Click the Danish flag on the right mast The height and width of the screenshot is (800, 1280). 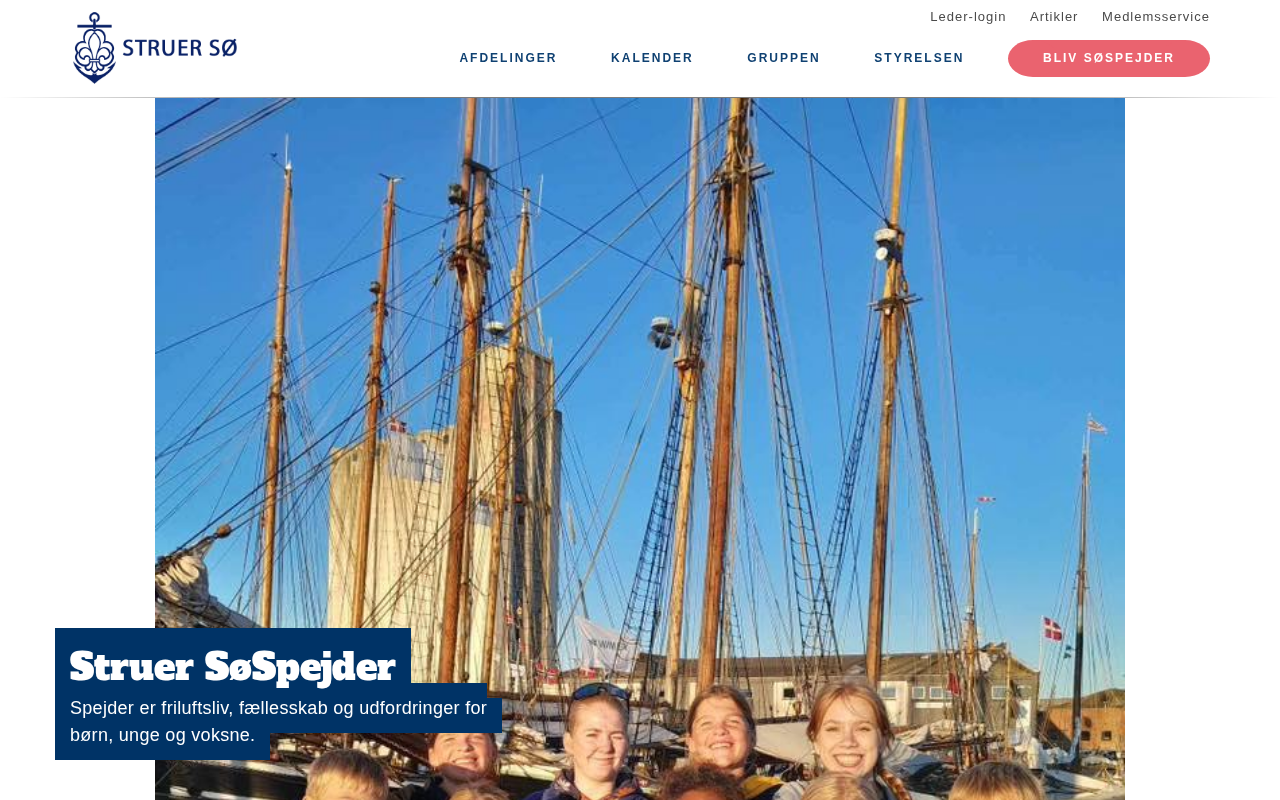(x=1053, y=628)
